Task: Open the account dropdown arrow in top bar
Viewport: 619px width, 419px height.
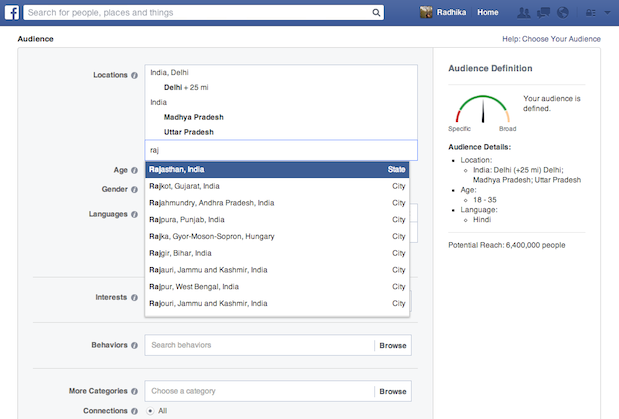Action: point(607,13)
